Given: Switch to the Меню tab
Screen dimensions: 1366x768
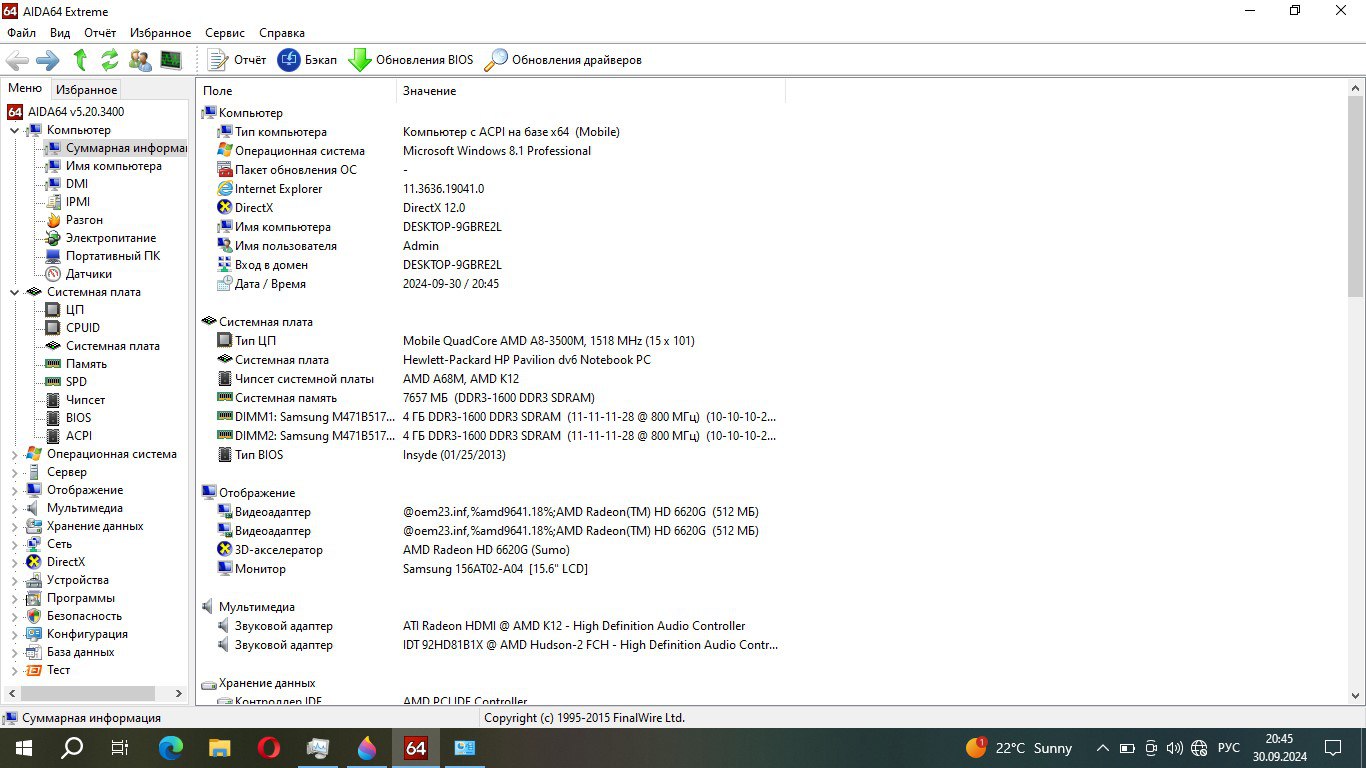Looking at the screenshot, I should pos(25,88).
